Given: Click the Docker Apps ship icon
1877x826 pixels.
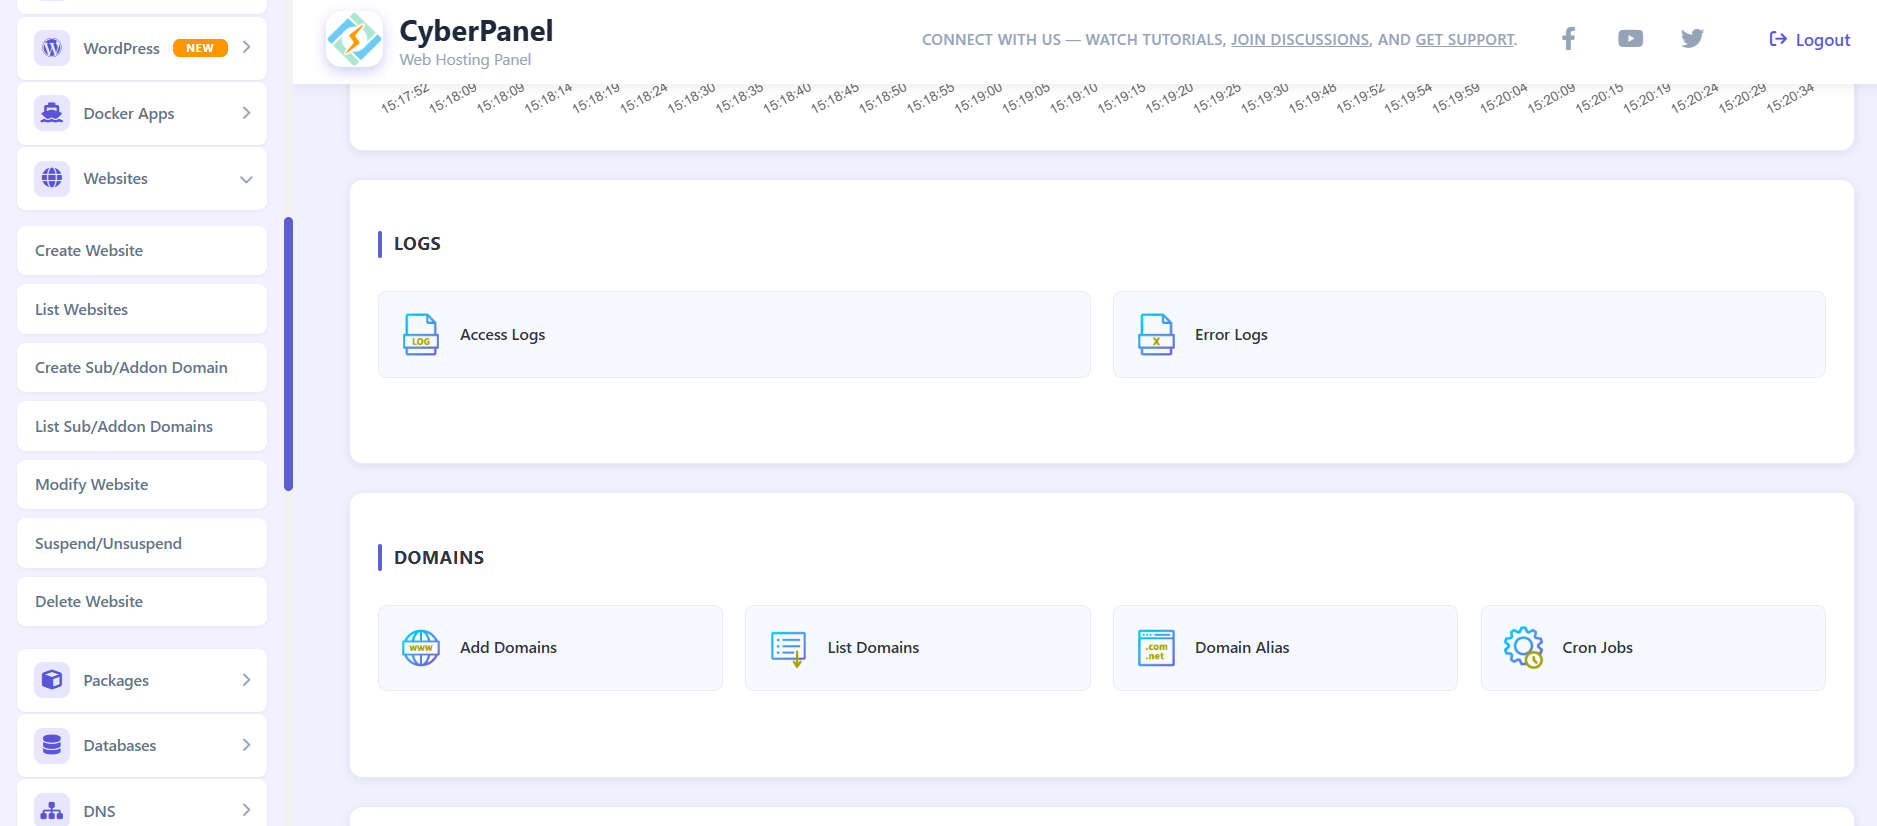Looking at the screenshot, I should pos(52,113).
